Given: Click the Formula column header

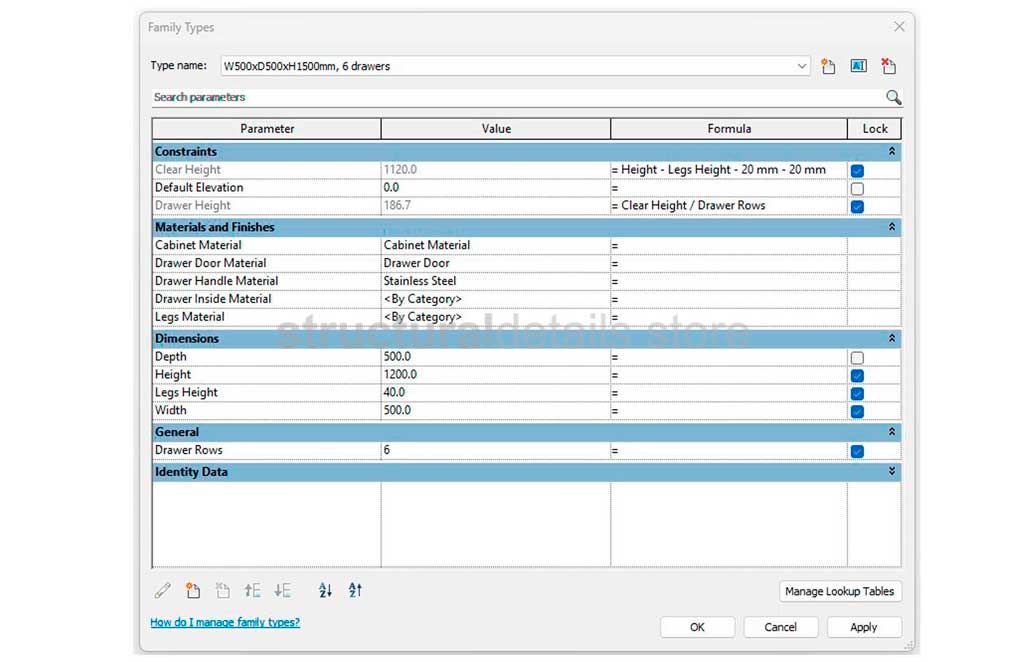Looking at the screenshot, I should [729, 129].
